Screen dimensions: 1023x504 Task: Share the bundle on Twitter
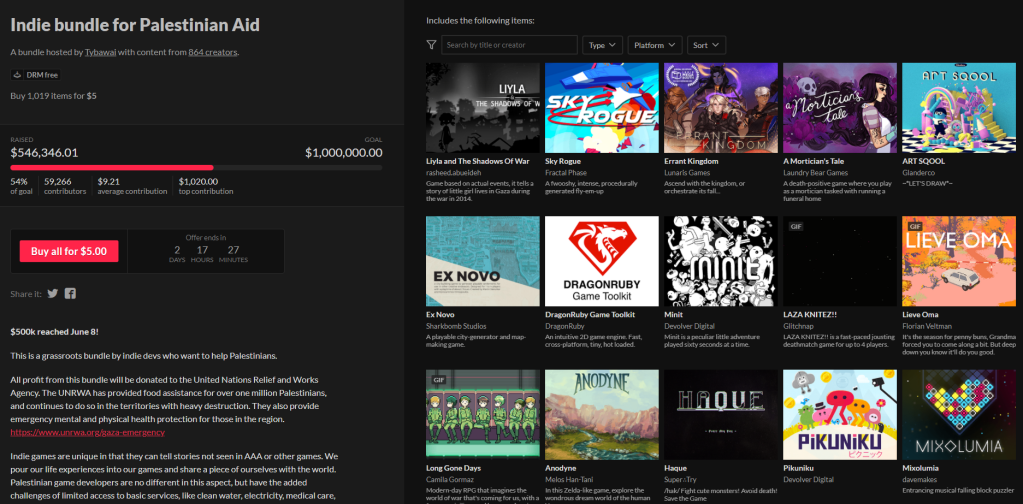coord(53,293)
